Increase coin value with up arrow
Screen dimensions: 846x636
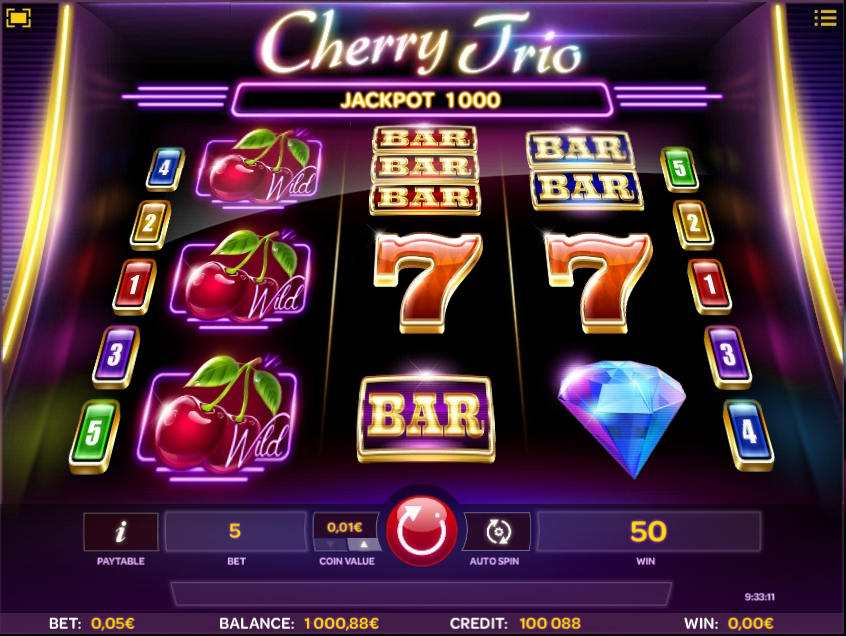[x=364, y=544]
